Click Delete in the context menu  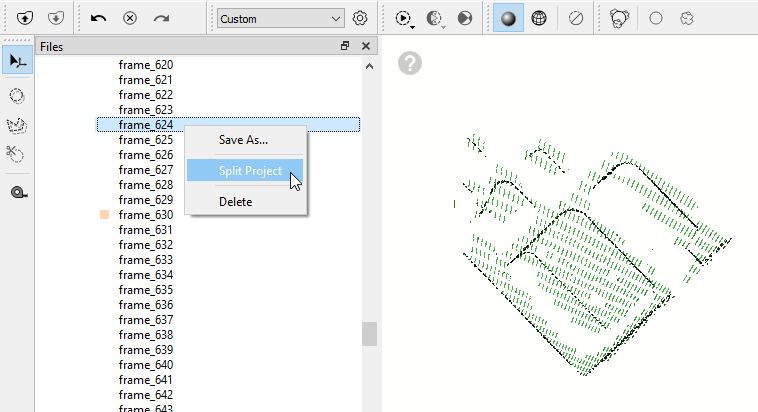tap(236, 202)
